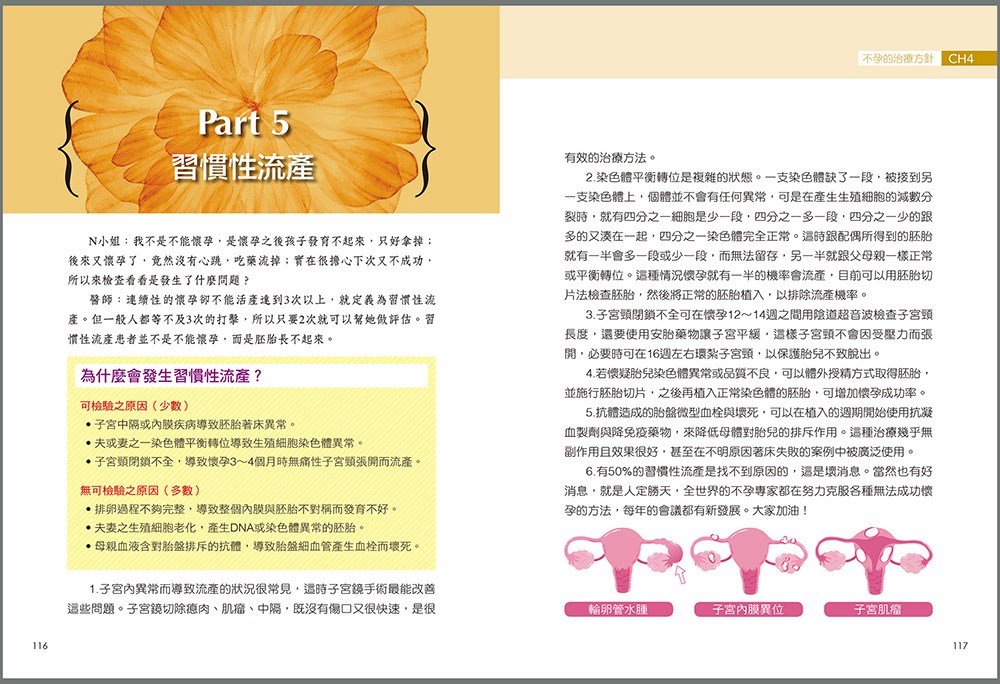Click the paragraph beginning 3.子宮頸閉鎖不全
Viewport: 1000px width, 684px height.
748,334
